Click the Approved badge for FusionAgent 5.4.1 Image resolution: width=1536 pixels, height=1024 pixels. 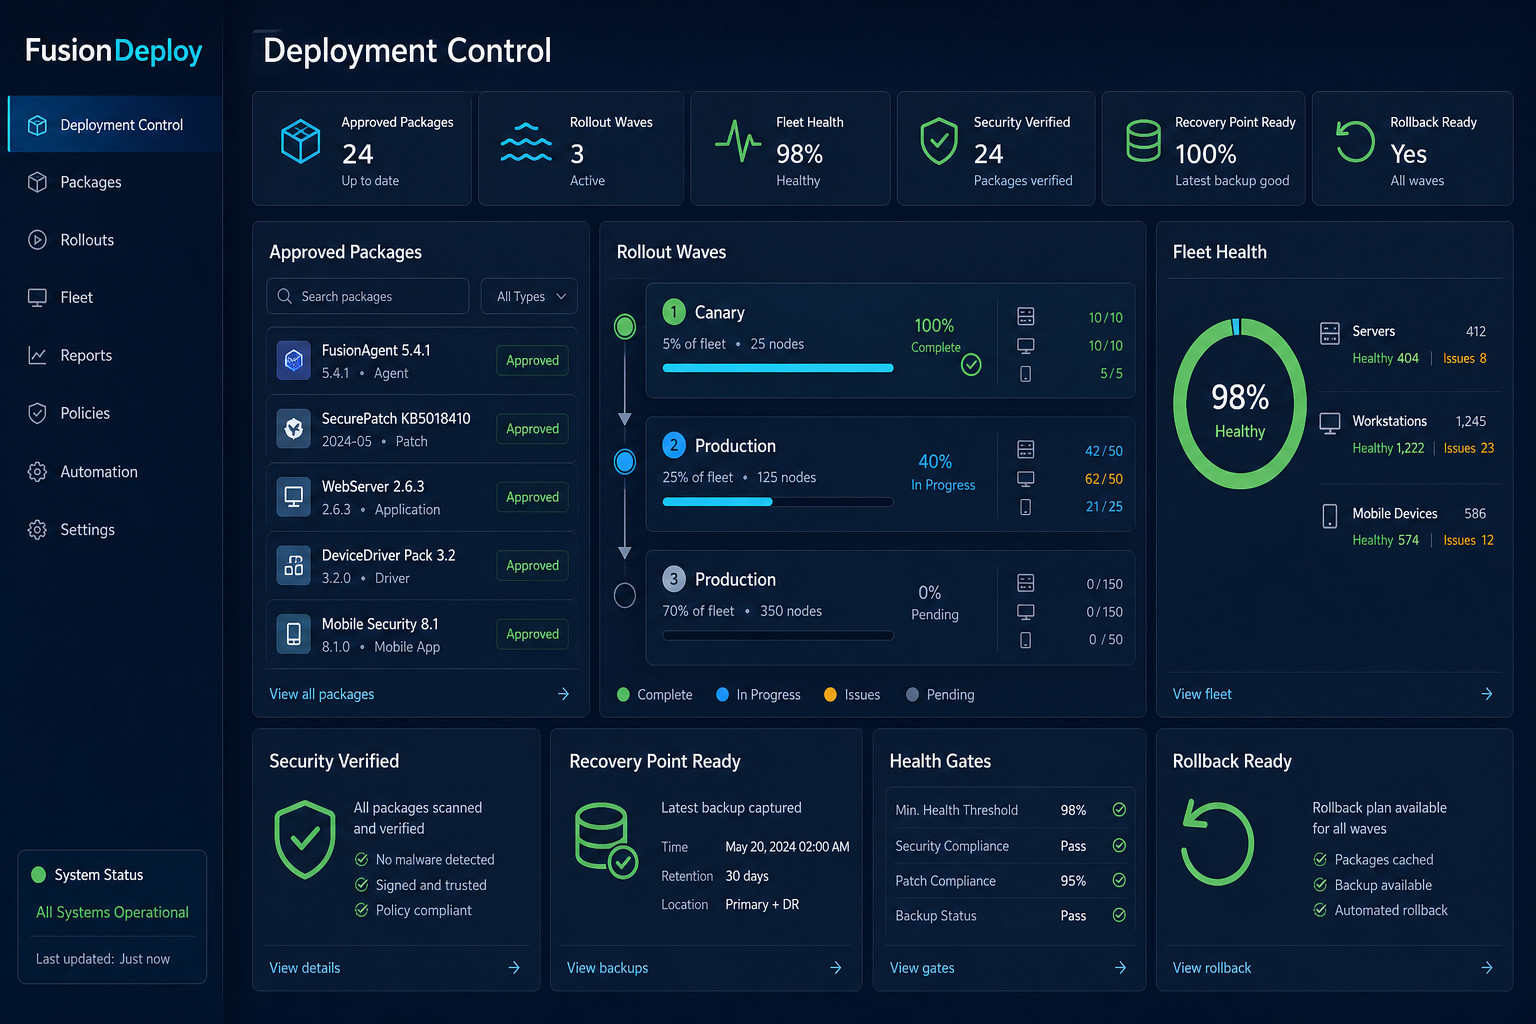coord(532,360)
